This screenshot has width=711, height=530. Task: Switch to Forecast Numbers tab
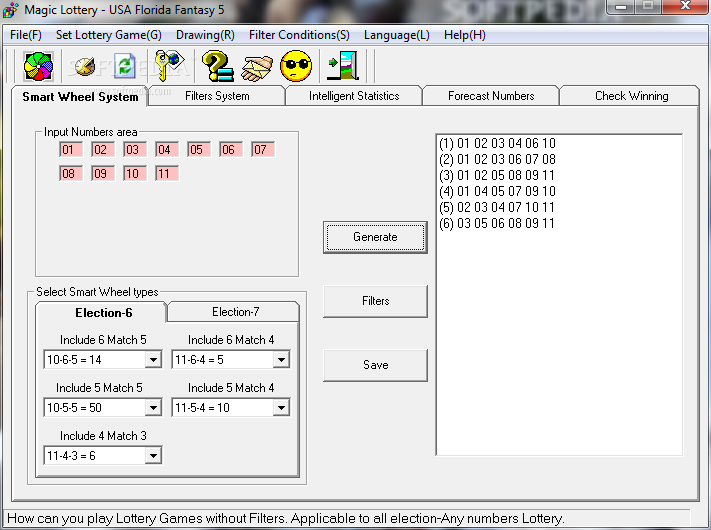pos(491,96)
